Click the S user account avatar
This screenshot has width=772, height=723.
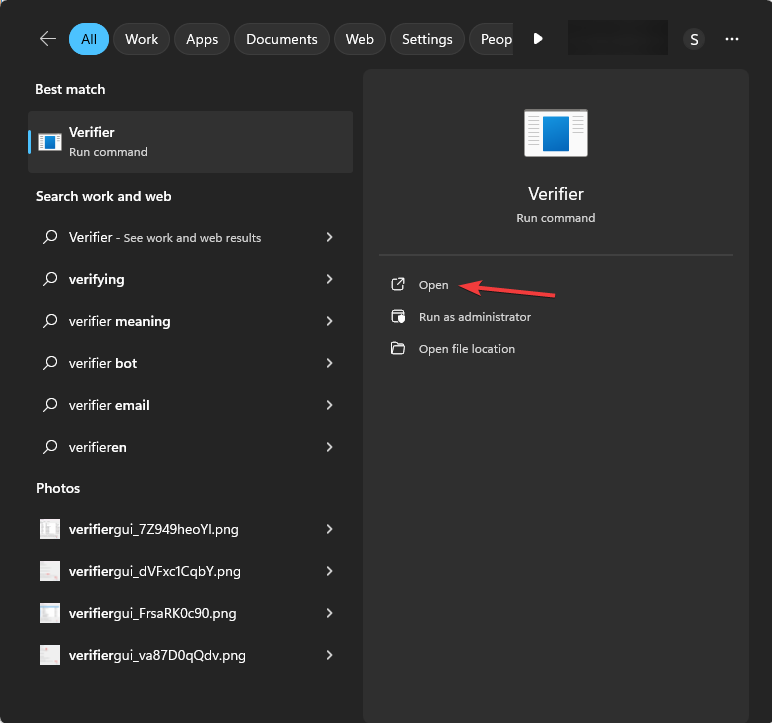pos(694,39)
